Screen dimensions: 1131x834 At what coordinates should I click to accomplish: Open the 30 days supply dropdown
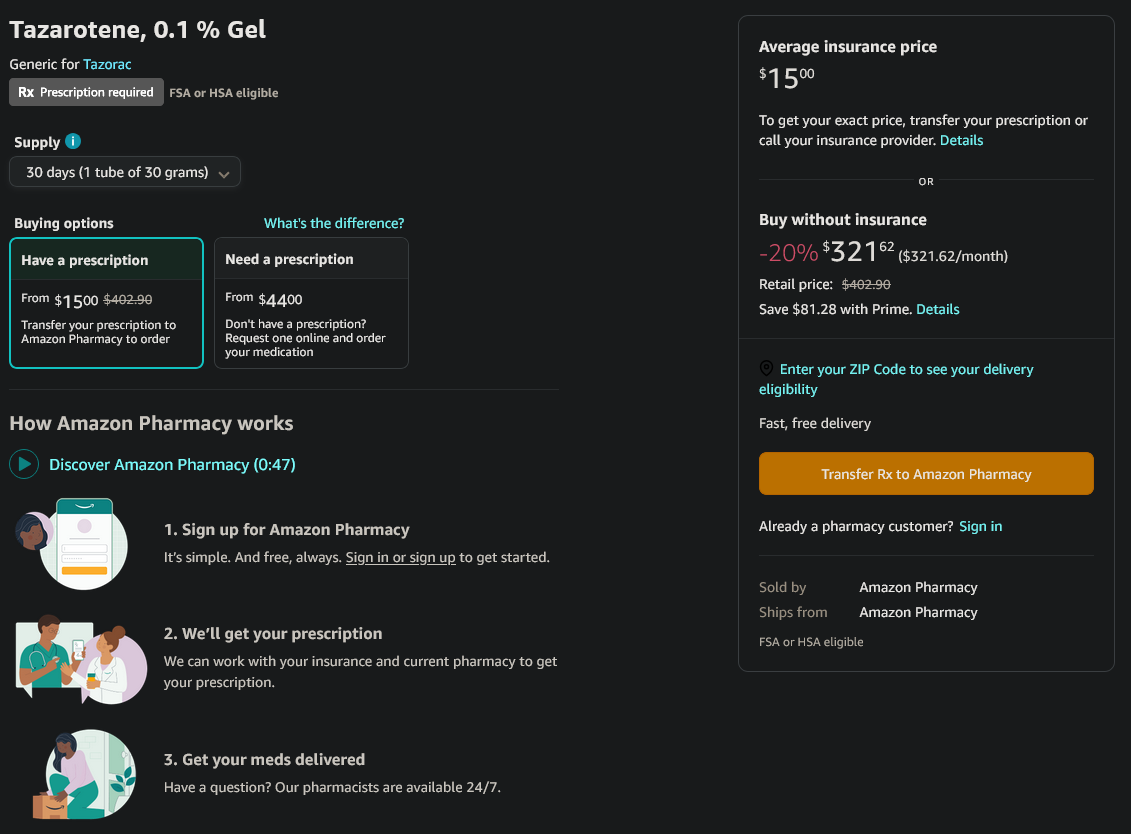coord(125,172)
